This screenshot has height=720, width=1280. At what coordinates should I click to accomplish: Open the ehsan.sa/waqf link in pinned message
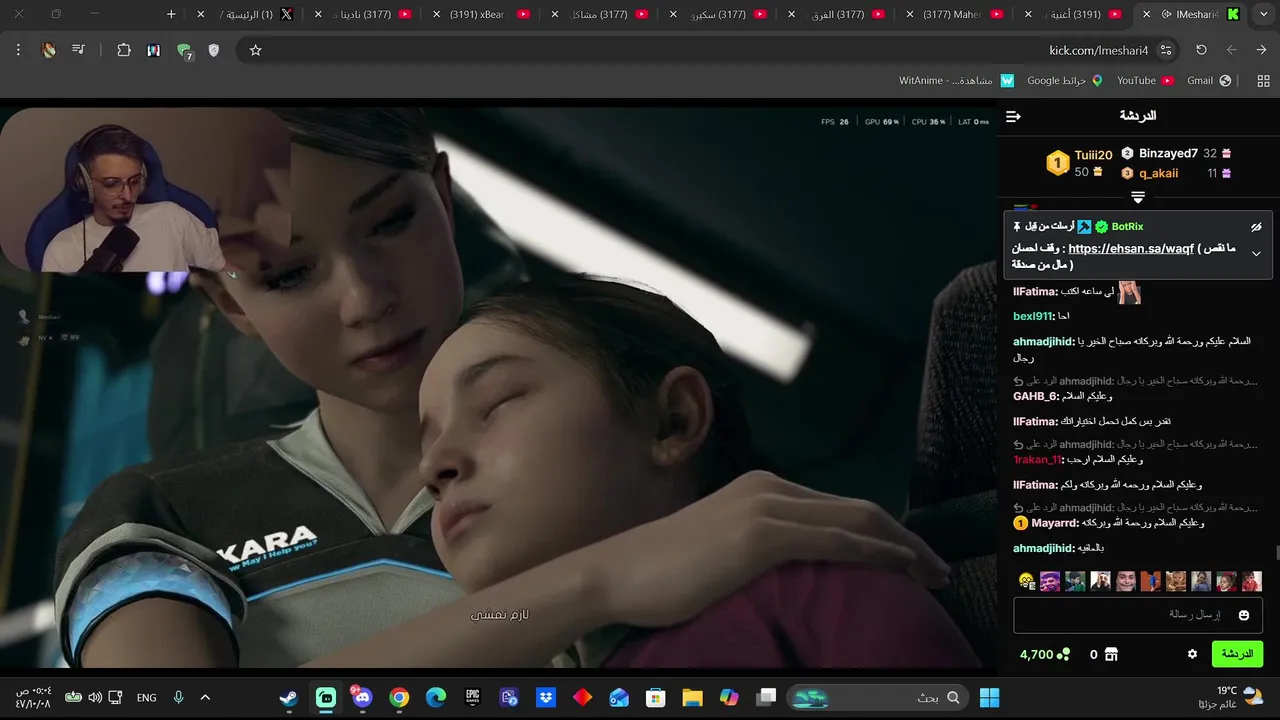[1131, 248]
